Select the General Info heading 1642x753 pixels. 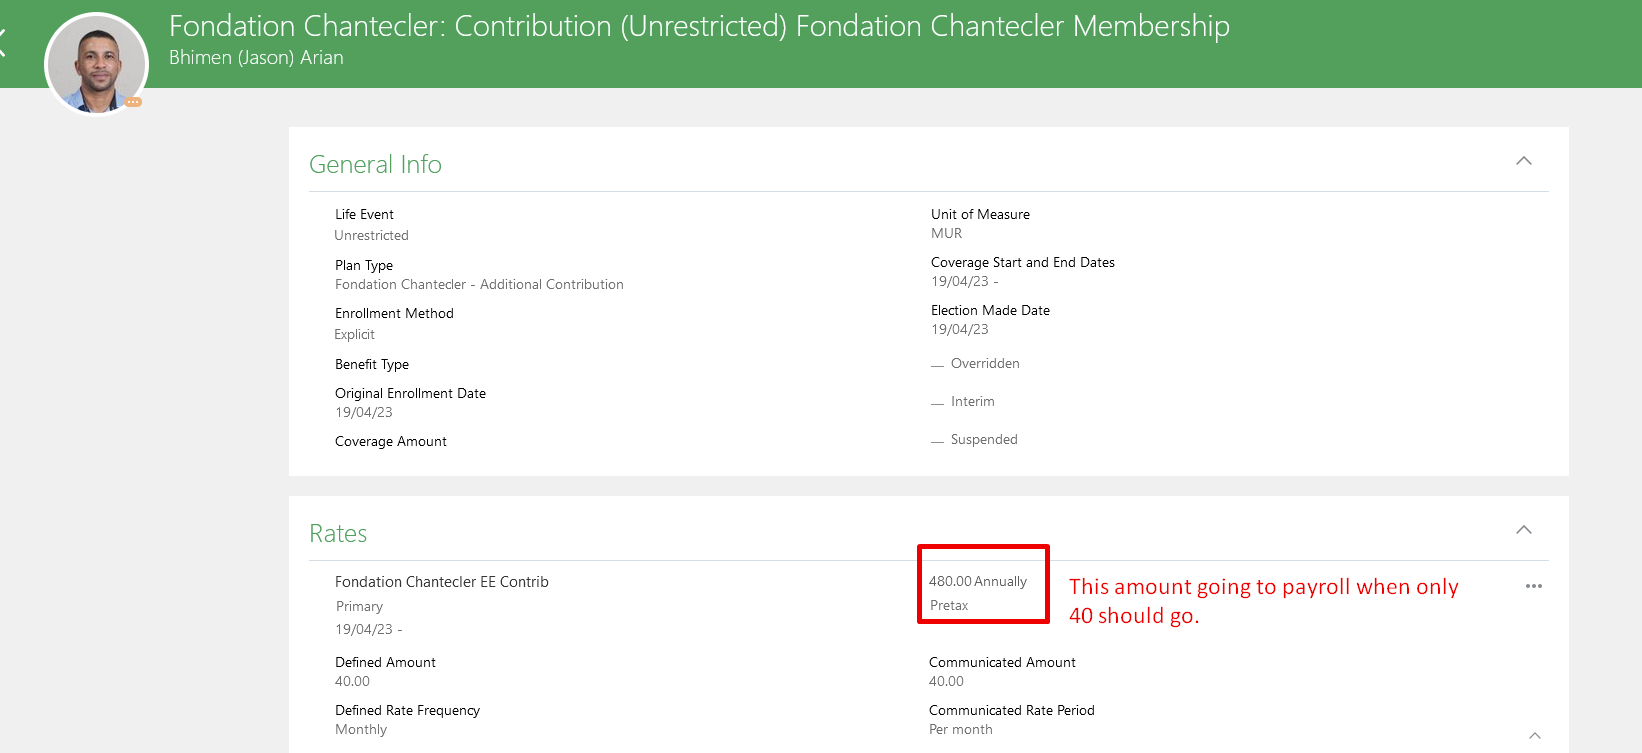[x=375, y=164]
